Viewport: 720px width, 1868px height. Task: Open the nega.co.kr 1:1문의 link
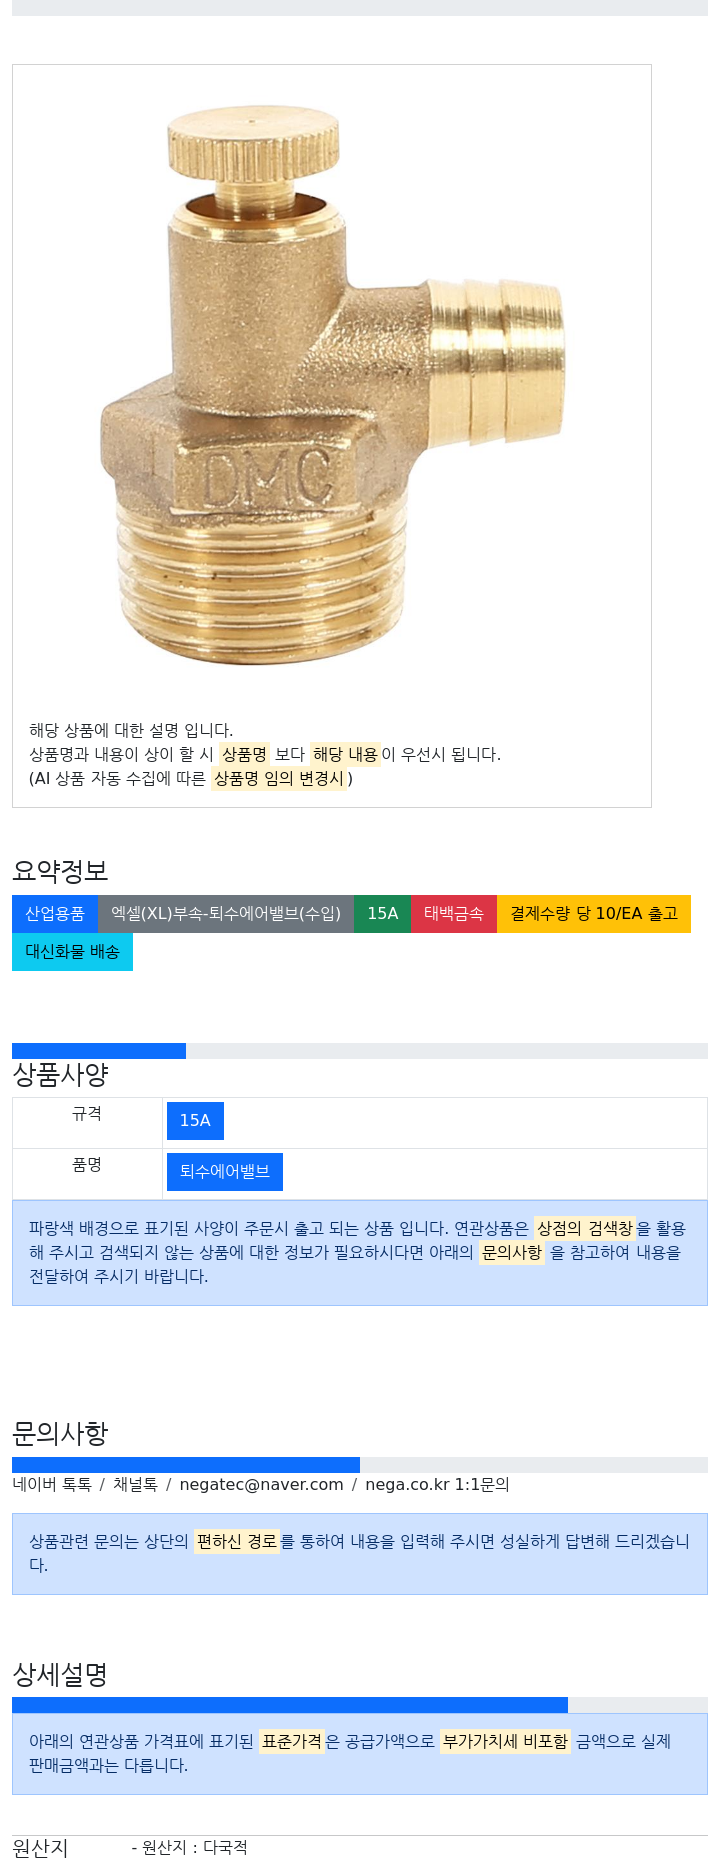point(437,1485)
